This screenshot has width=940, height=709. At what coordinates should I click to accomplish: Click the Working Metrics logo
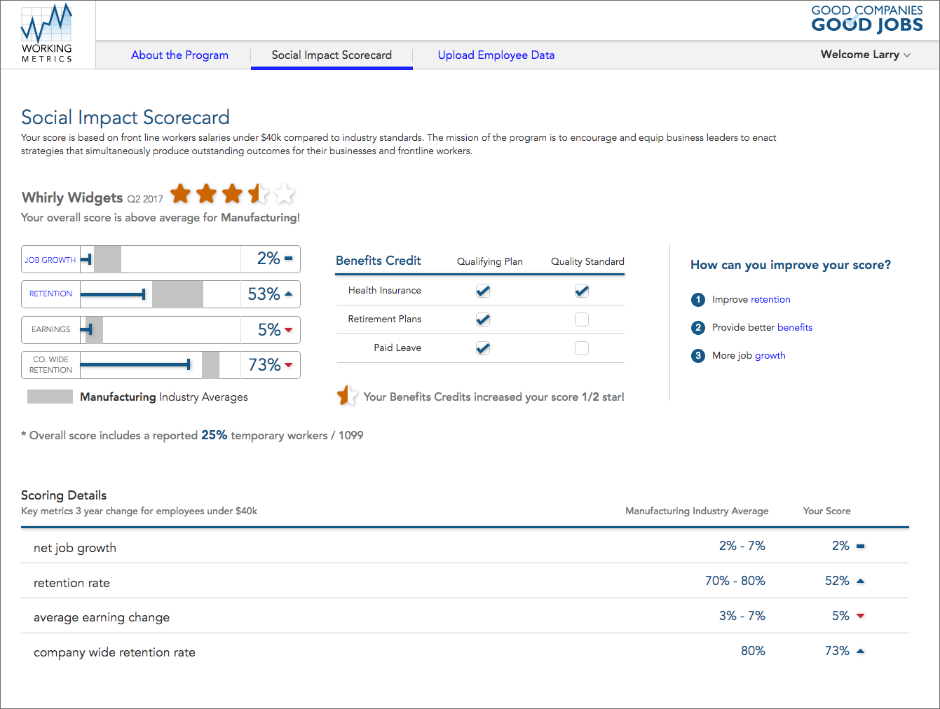pyautogui.click(x=47, y=33)
